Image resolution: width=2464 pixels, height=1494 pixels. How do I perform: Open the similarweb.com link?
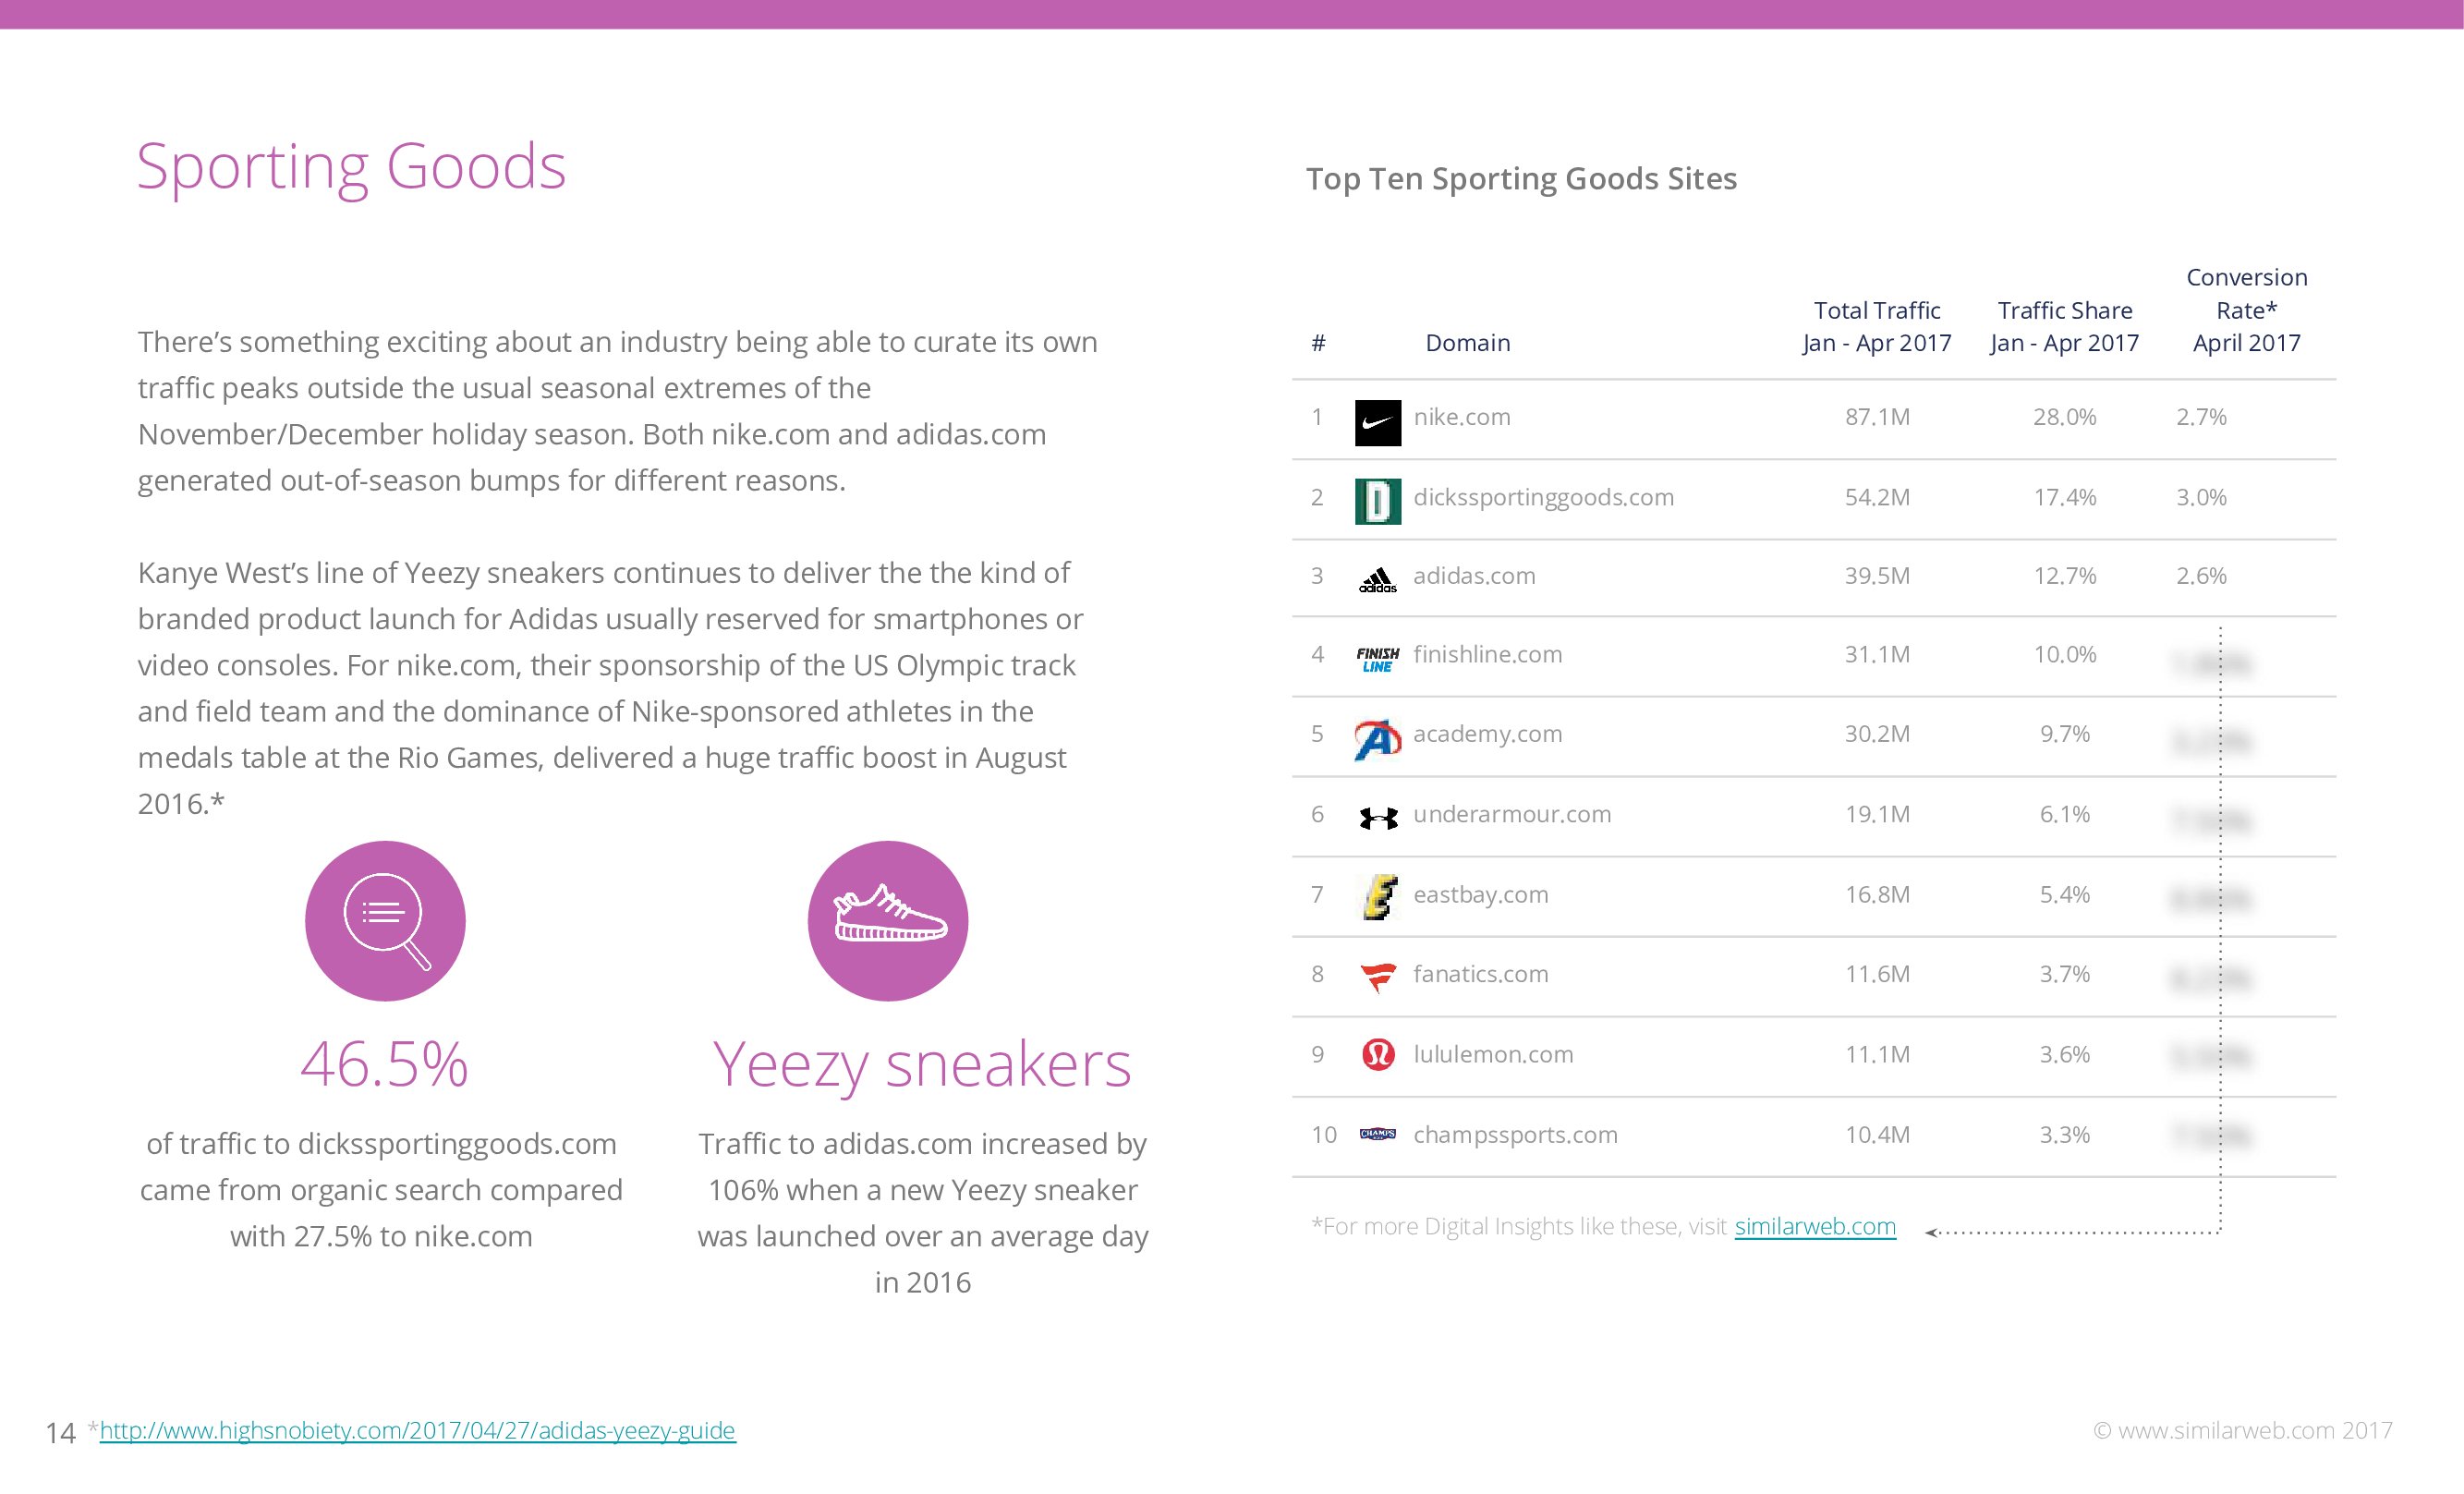click(x=1814, y=1226)
